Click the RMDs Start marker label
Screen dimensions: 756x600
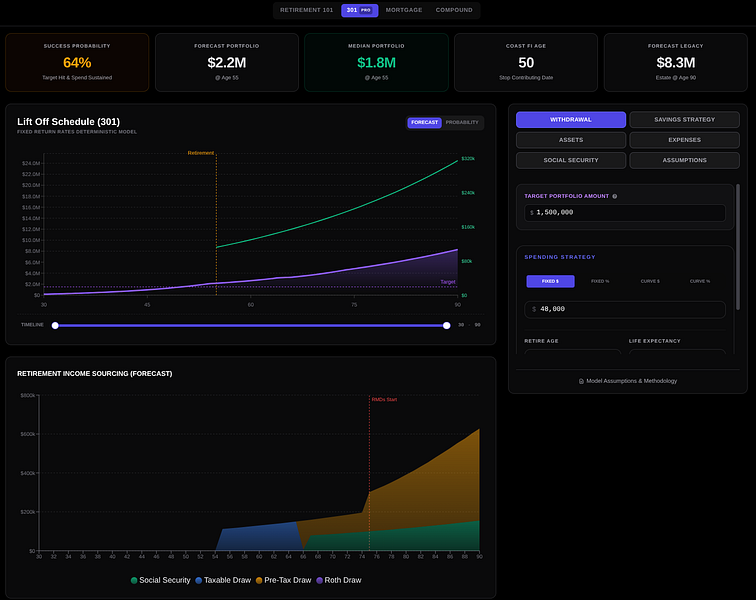click(384, 399)
